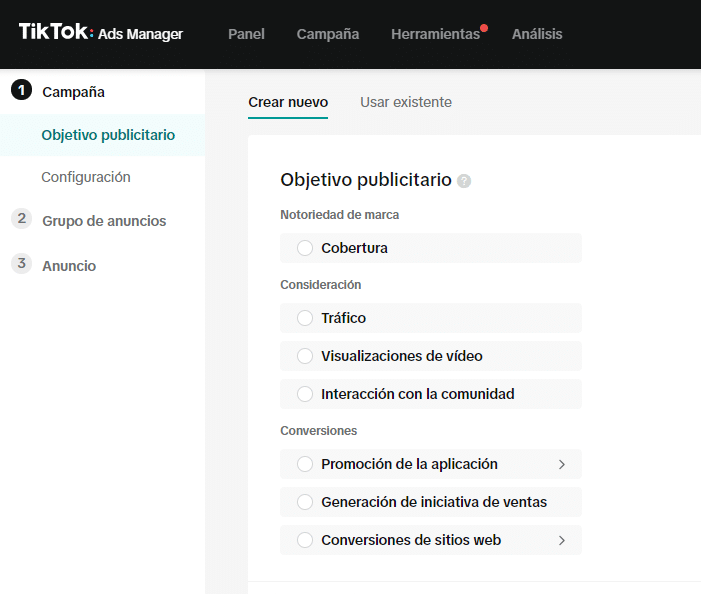Click the Tráfico option label

coord(343,318)
